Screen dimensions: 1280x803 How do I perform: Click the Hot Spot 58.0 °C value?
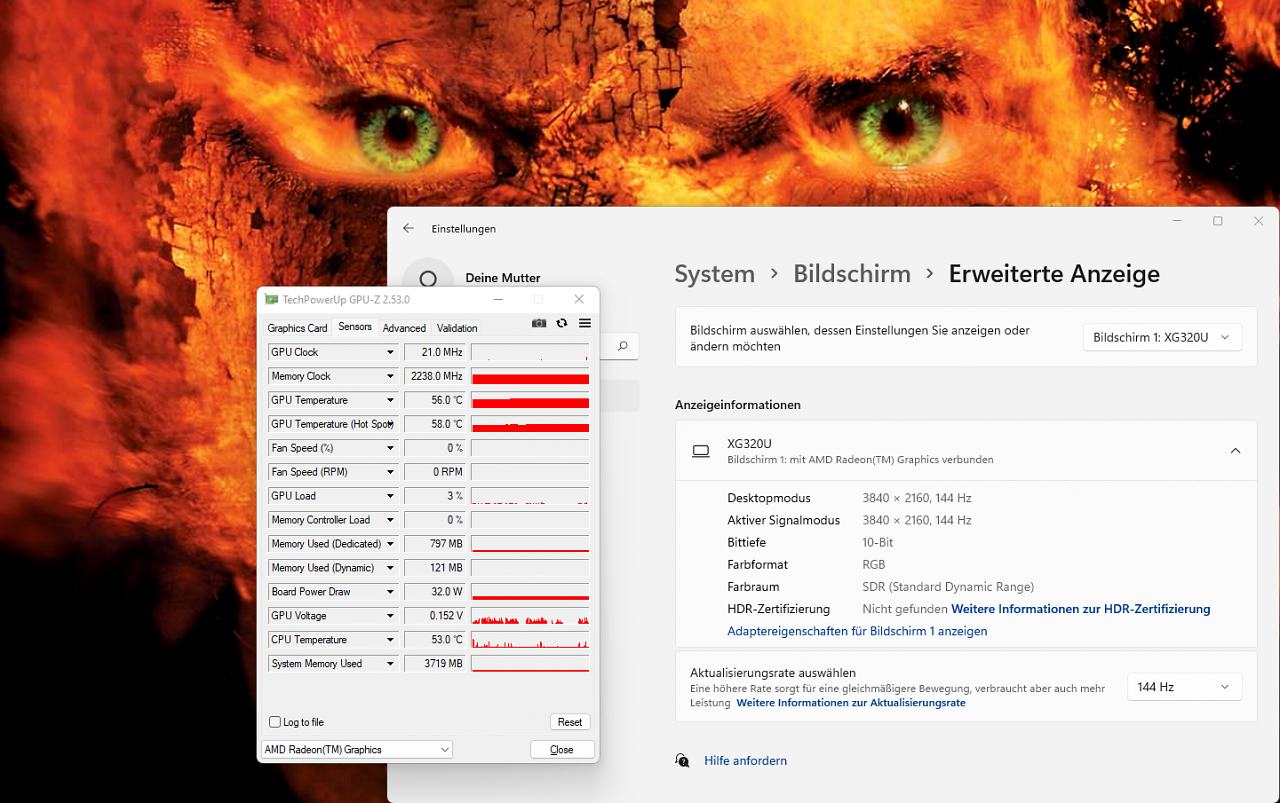pyautogui.click(x=435, y=424)
